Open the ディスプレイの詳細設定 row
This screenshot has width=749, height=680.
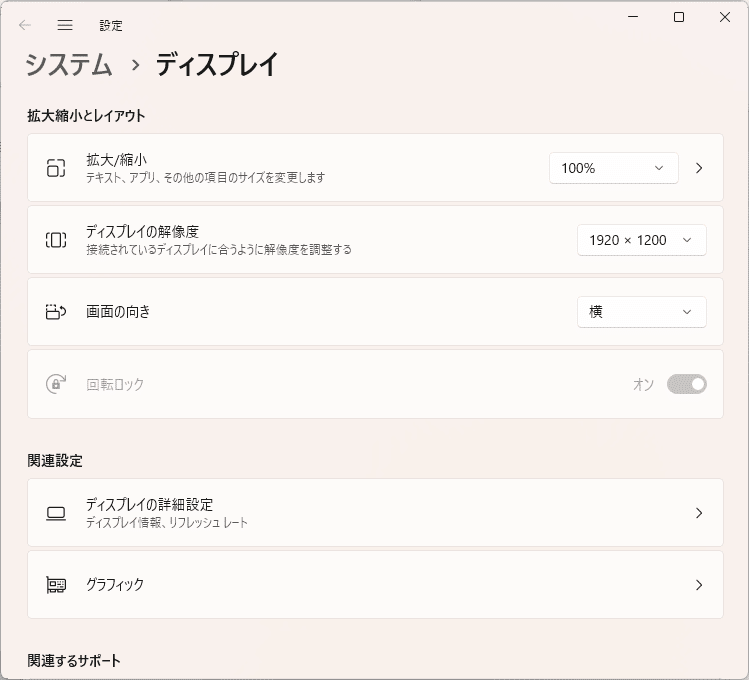tap(375, 513)
